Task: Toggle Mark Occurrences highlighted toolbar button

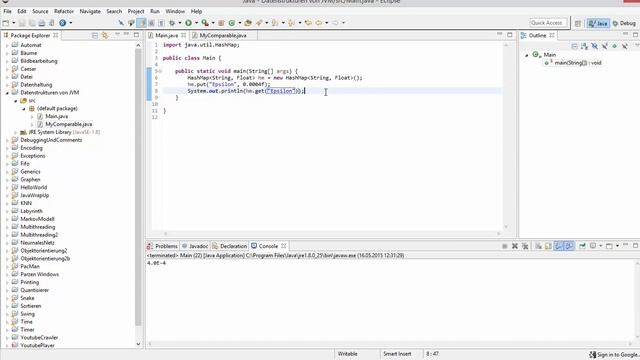Action: pyautogui.click(x=141, y=23)
